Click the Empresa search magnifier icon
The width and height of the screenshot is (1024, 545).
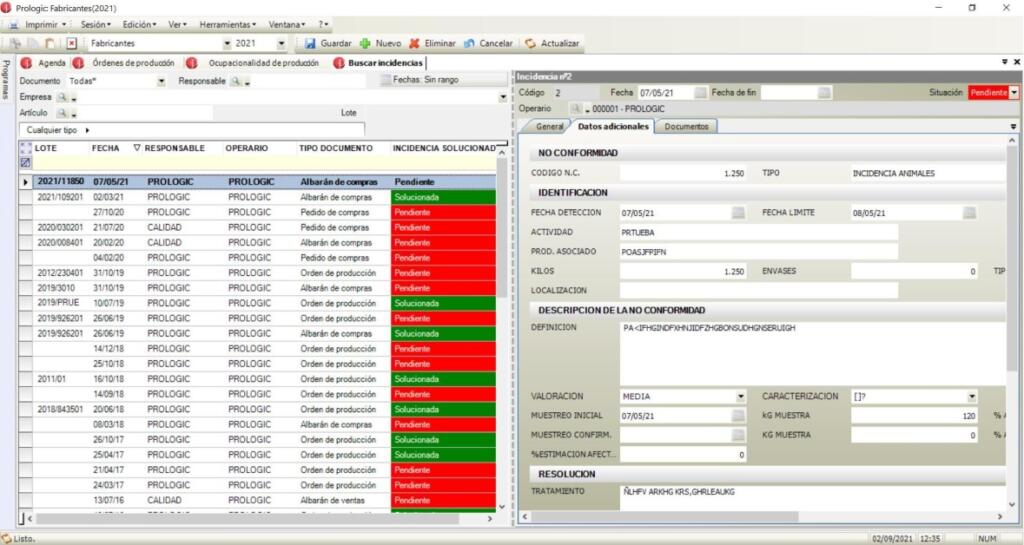(62, 97)
